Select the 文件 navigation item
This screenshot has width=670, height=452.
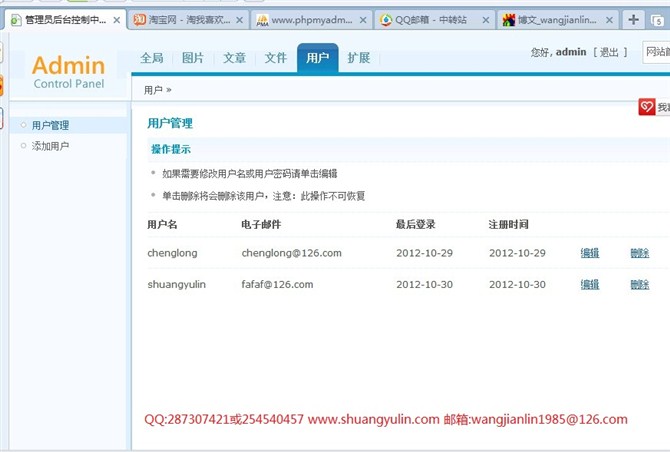pos(275,58)
